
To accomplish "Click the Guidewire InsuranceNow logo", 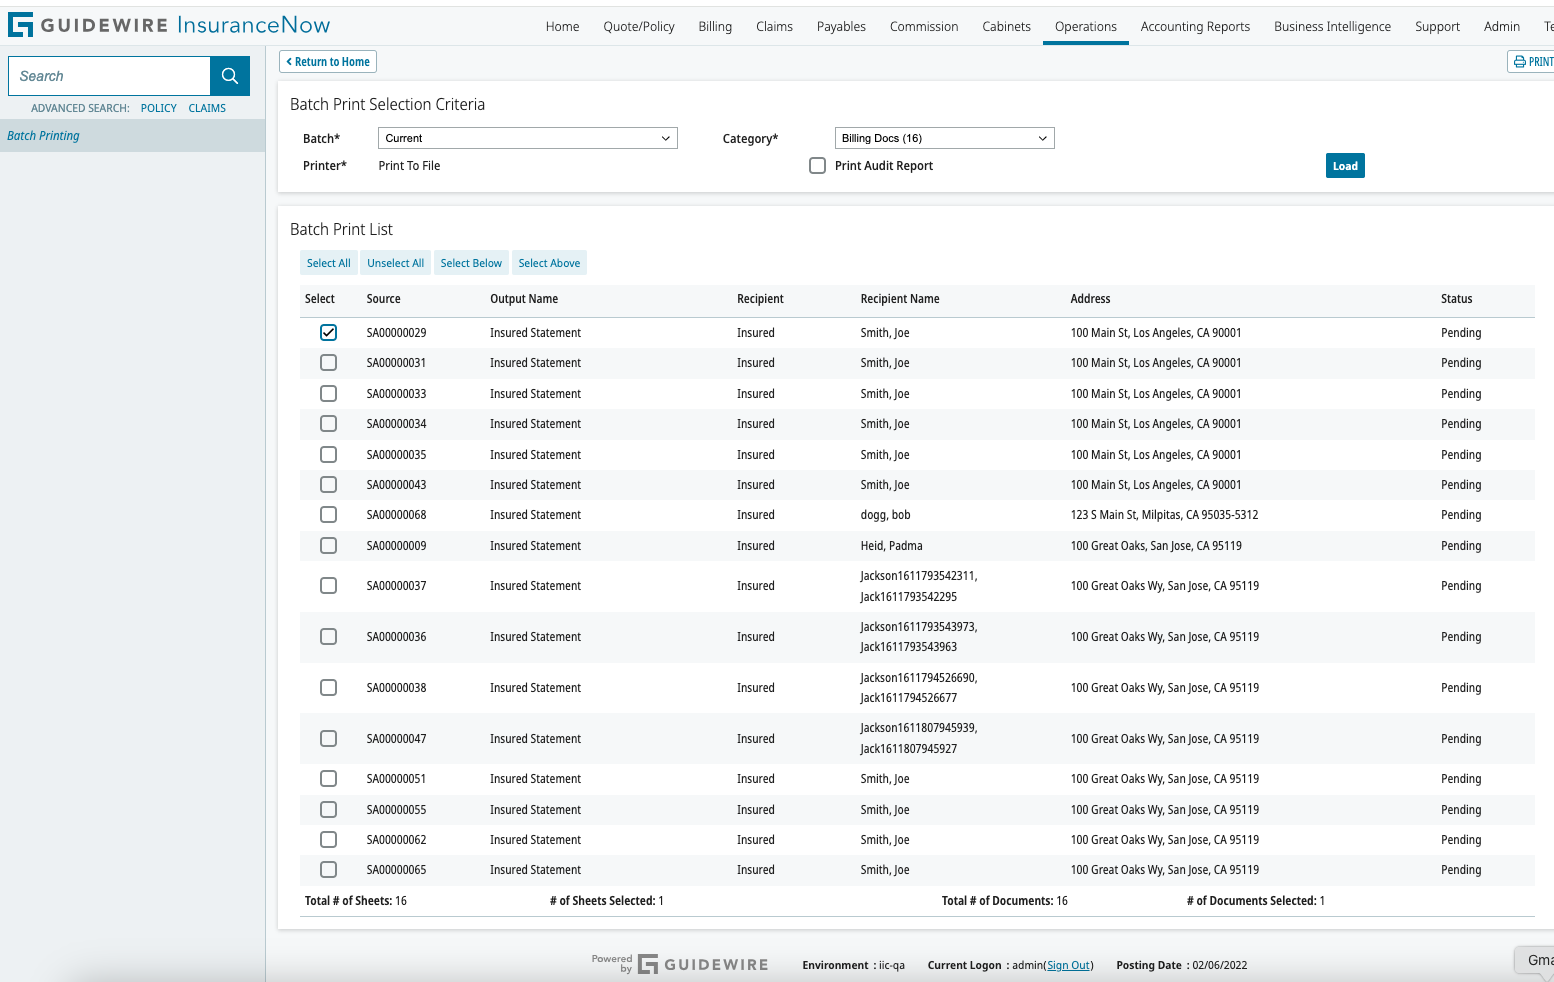I will (x=170, y=25).
